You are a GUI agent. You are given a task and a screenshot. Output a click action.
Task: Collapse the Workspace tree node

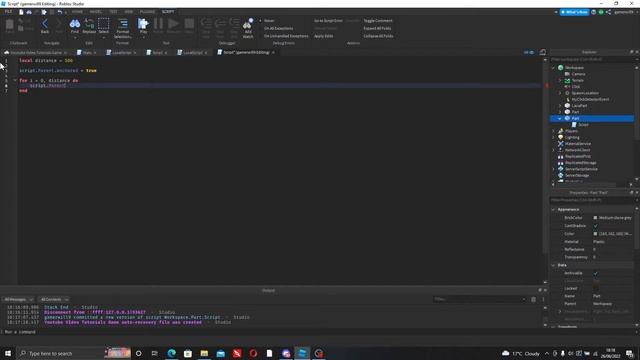coord(553,68)
